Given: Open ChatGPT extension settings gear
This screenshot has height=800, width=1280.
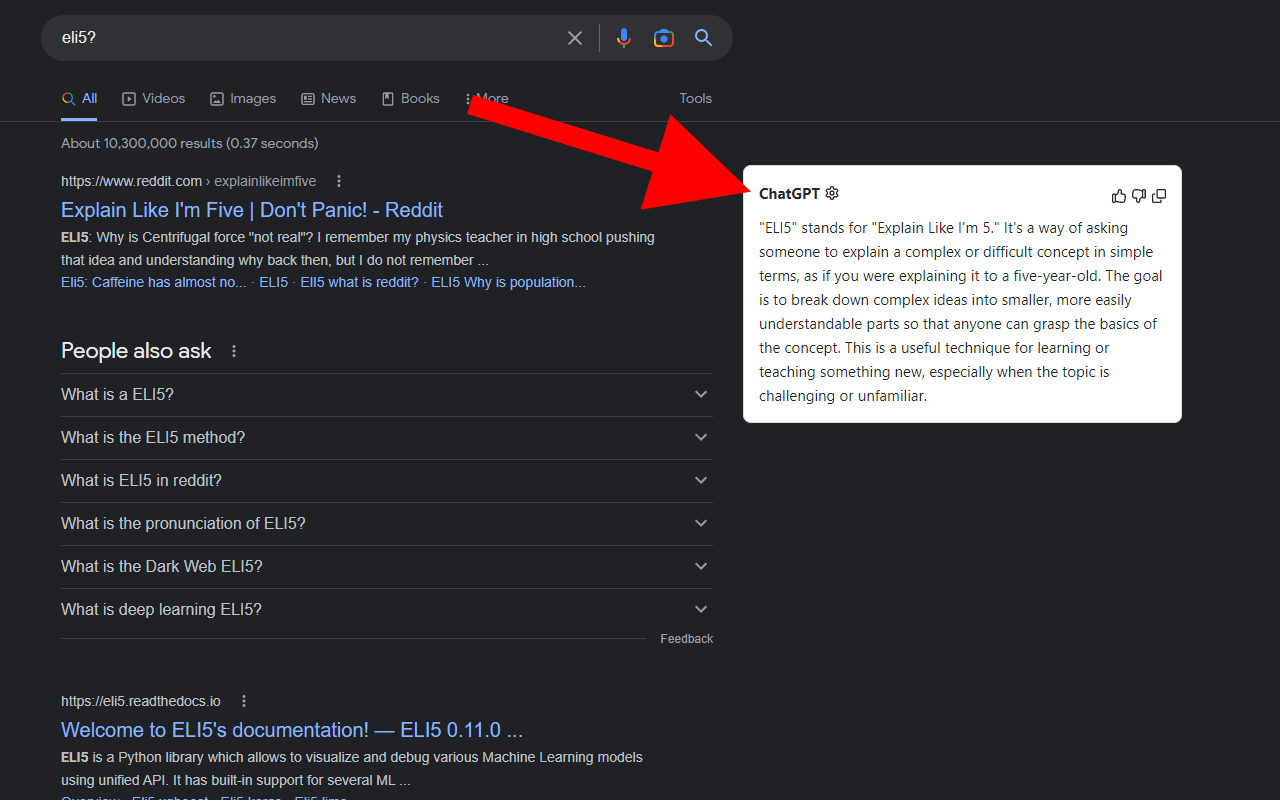Looking at the screenshot, I should [832, 193].
